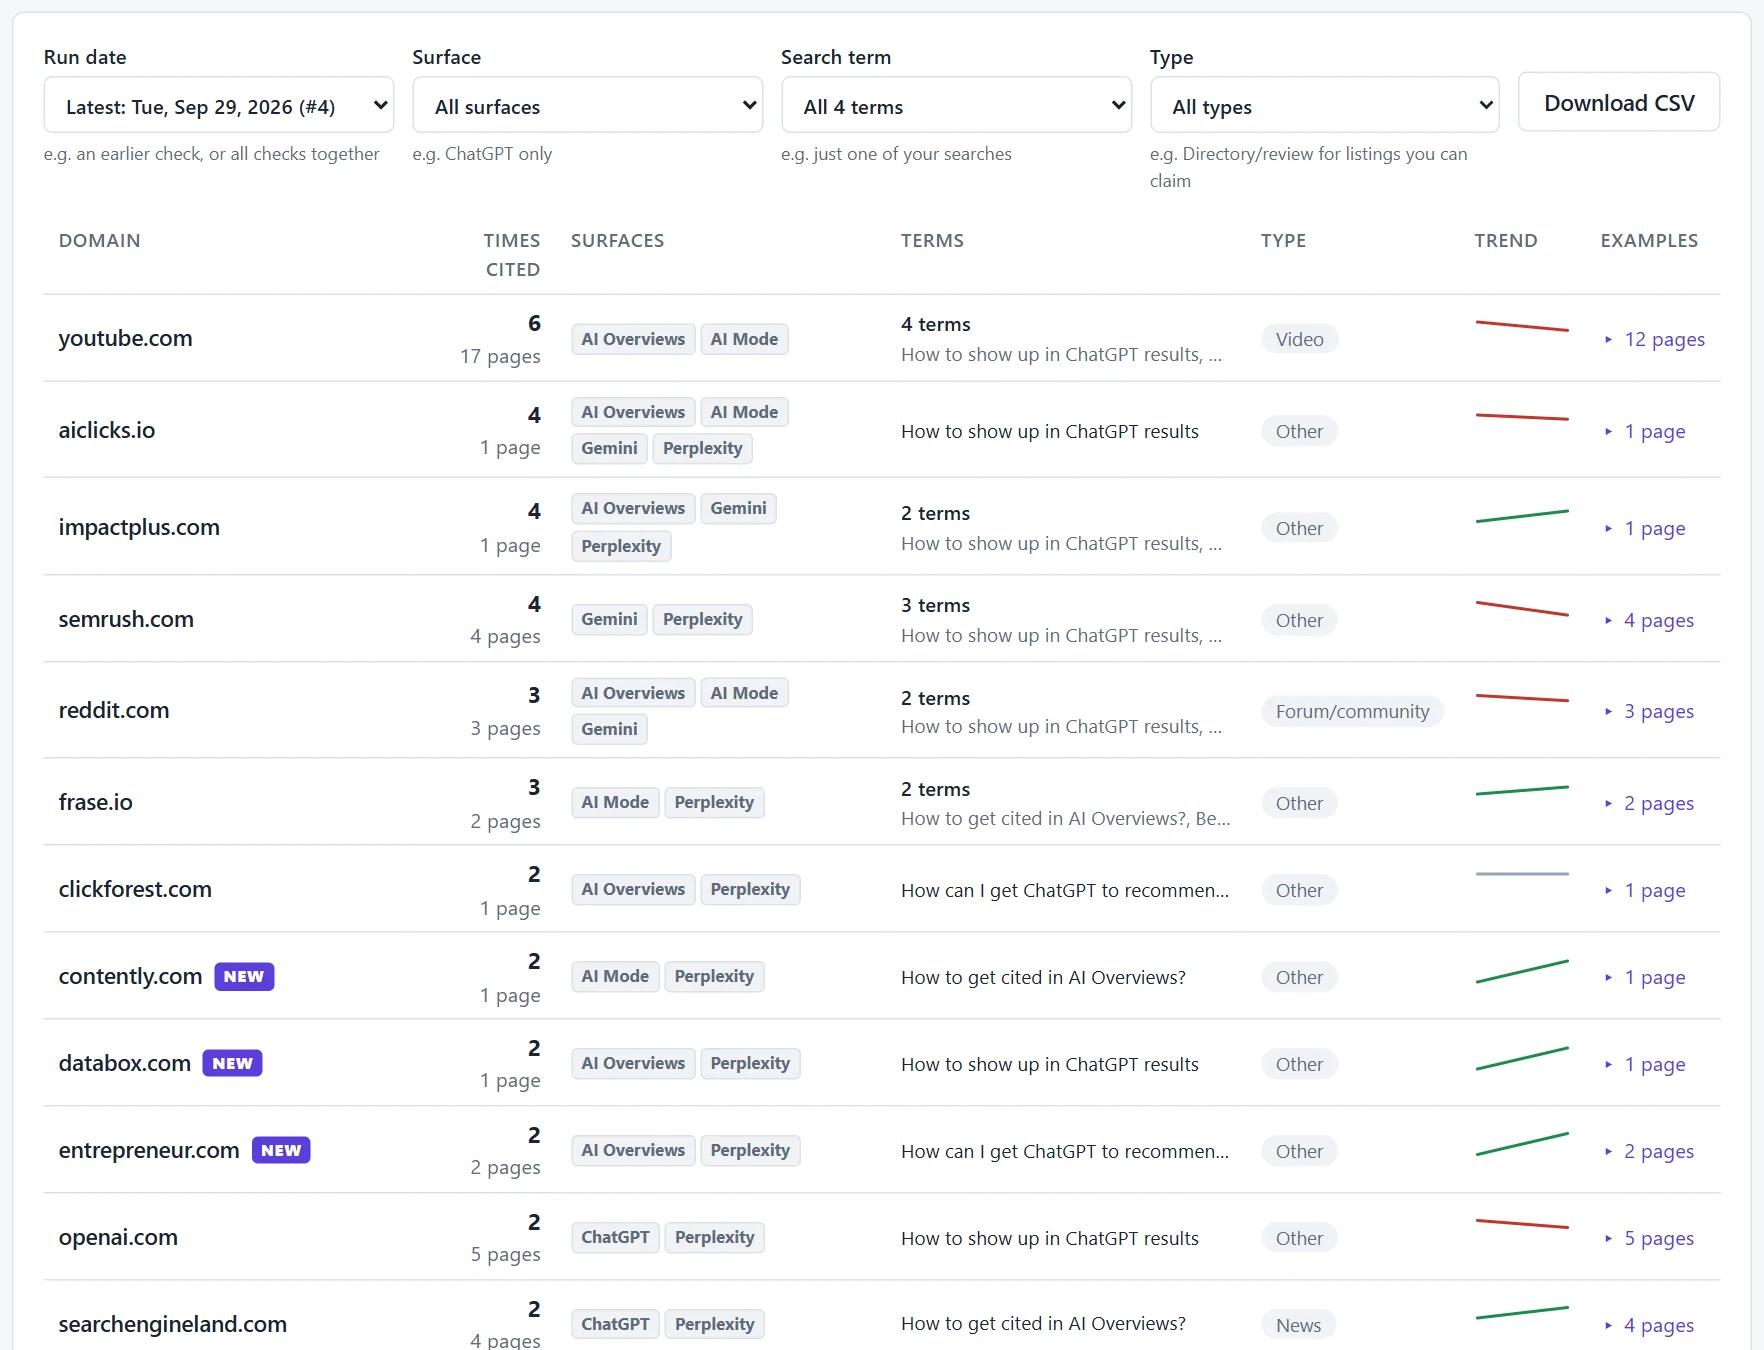Click the Download CSV button

(x=1619, y=102)
